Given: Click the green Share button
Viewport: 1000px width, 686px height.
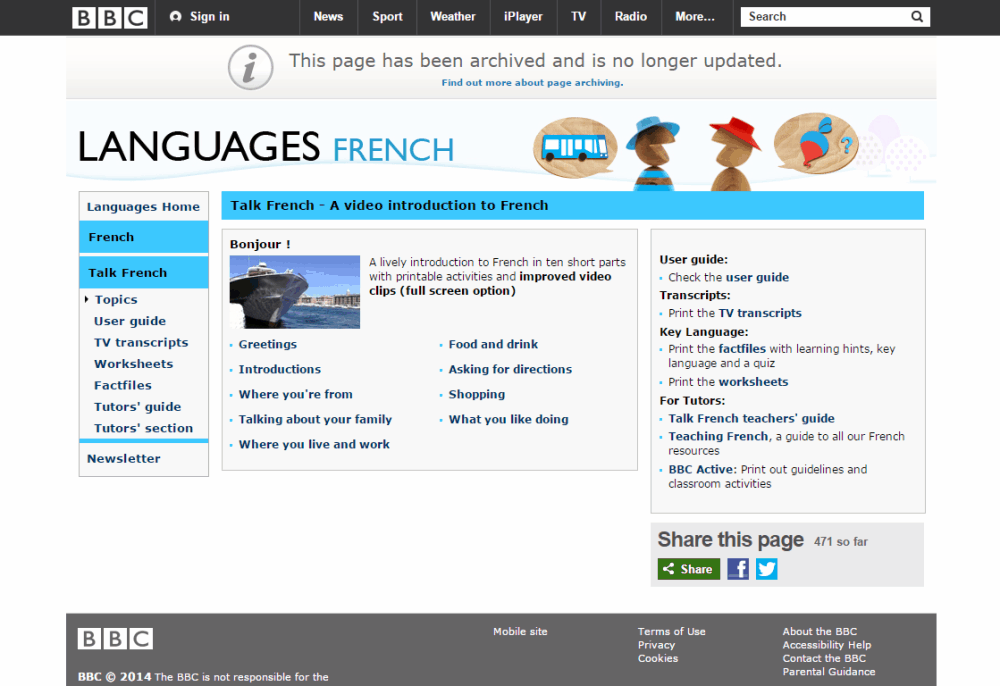Looking at the screenshot, I should (x=689, y=569).
